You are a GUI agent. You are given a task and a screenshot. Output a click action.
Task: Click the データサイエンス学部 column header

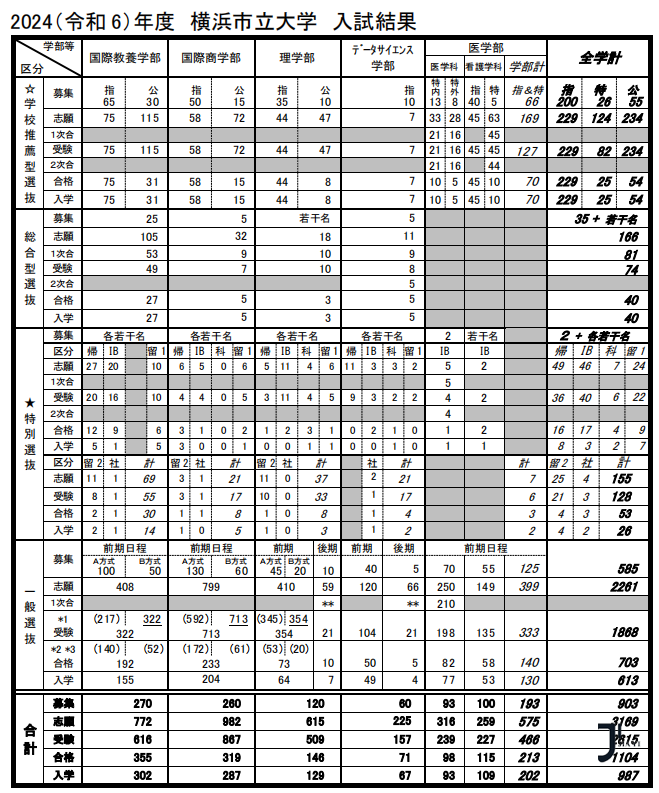(x=382, y=58)
